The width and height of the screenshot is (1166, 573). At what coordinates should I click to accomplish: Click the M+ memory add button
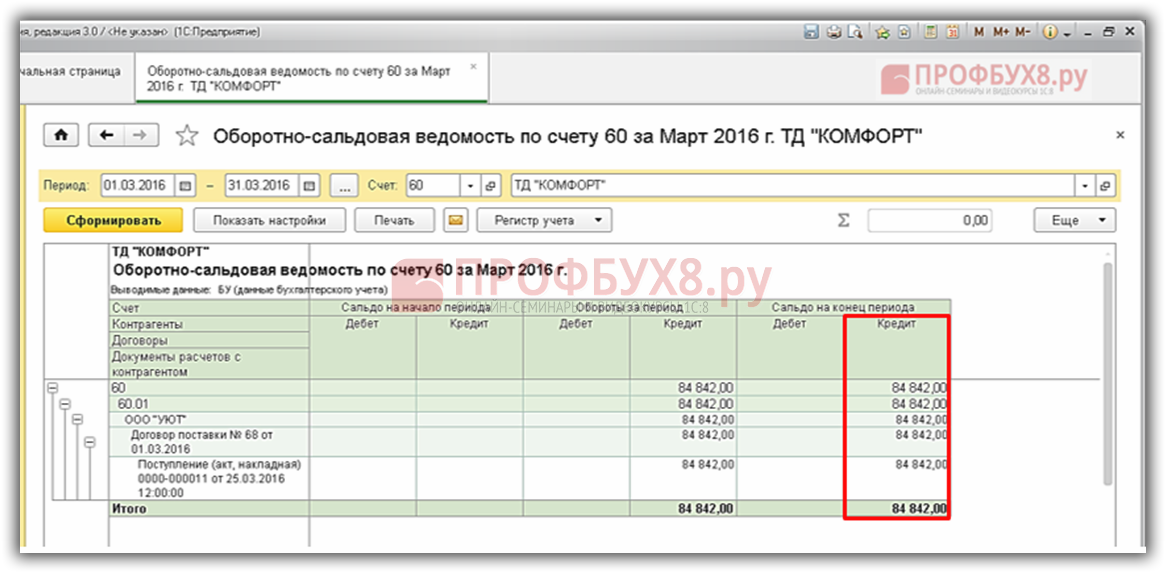[x=1001, y=32]
